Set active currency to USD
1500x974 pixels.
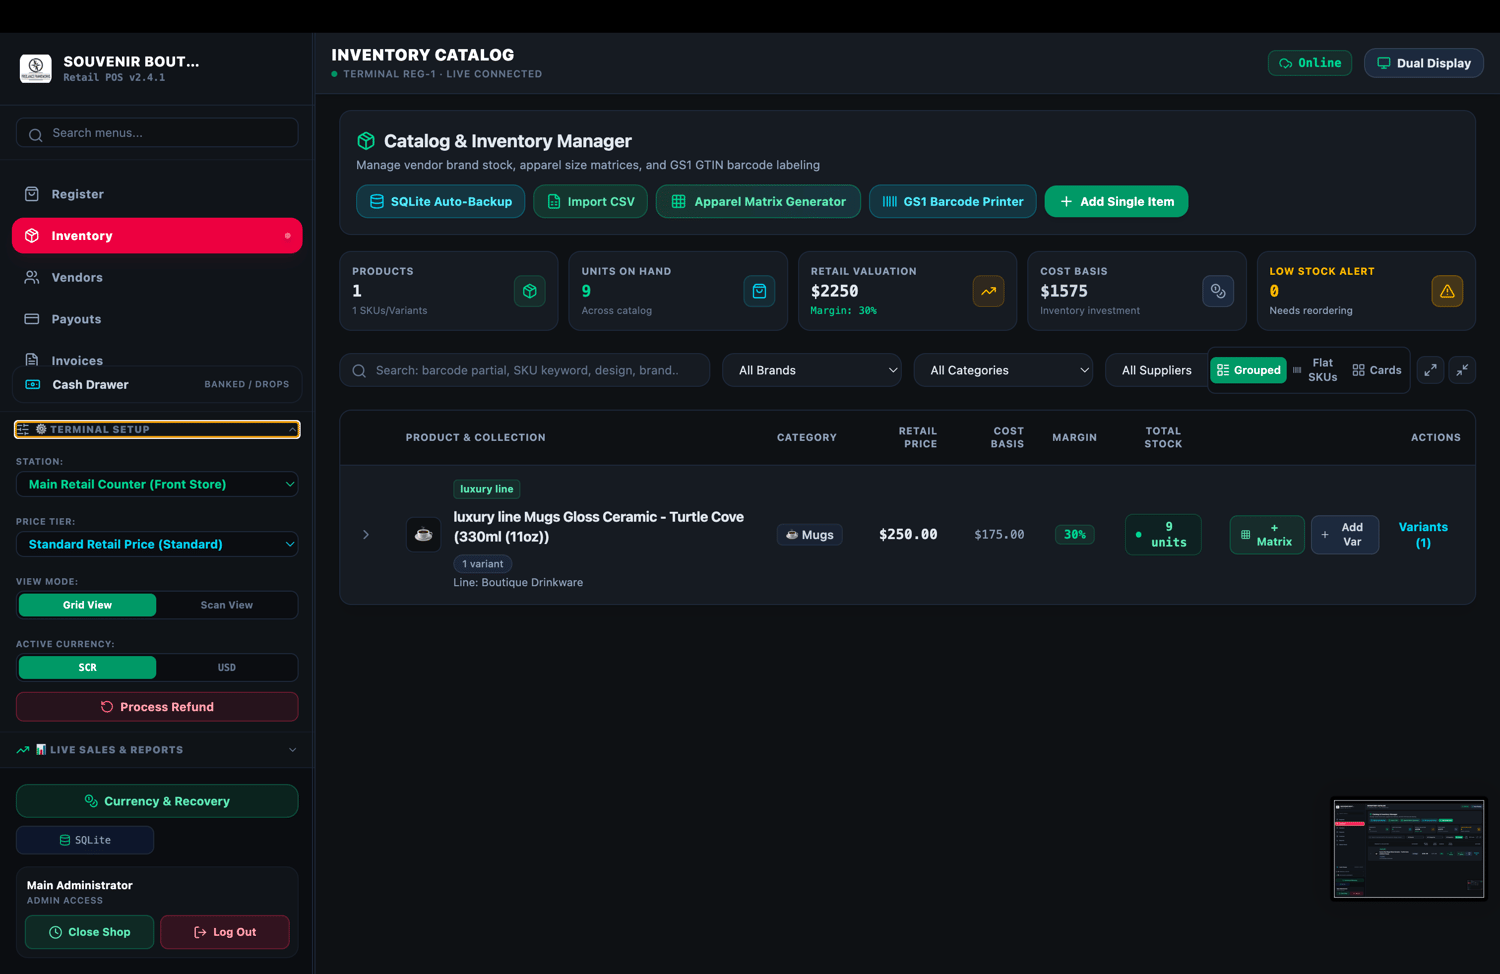tap(227, 667)
